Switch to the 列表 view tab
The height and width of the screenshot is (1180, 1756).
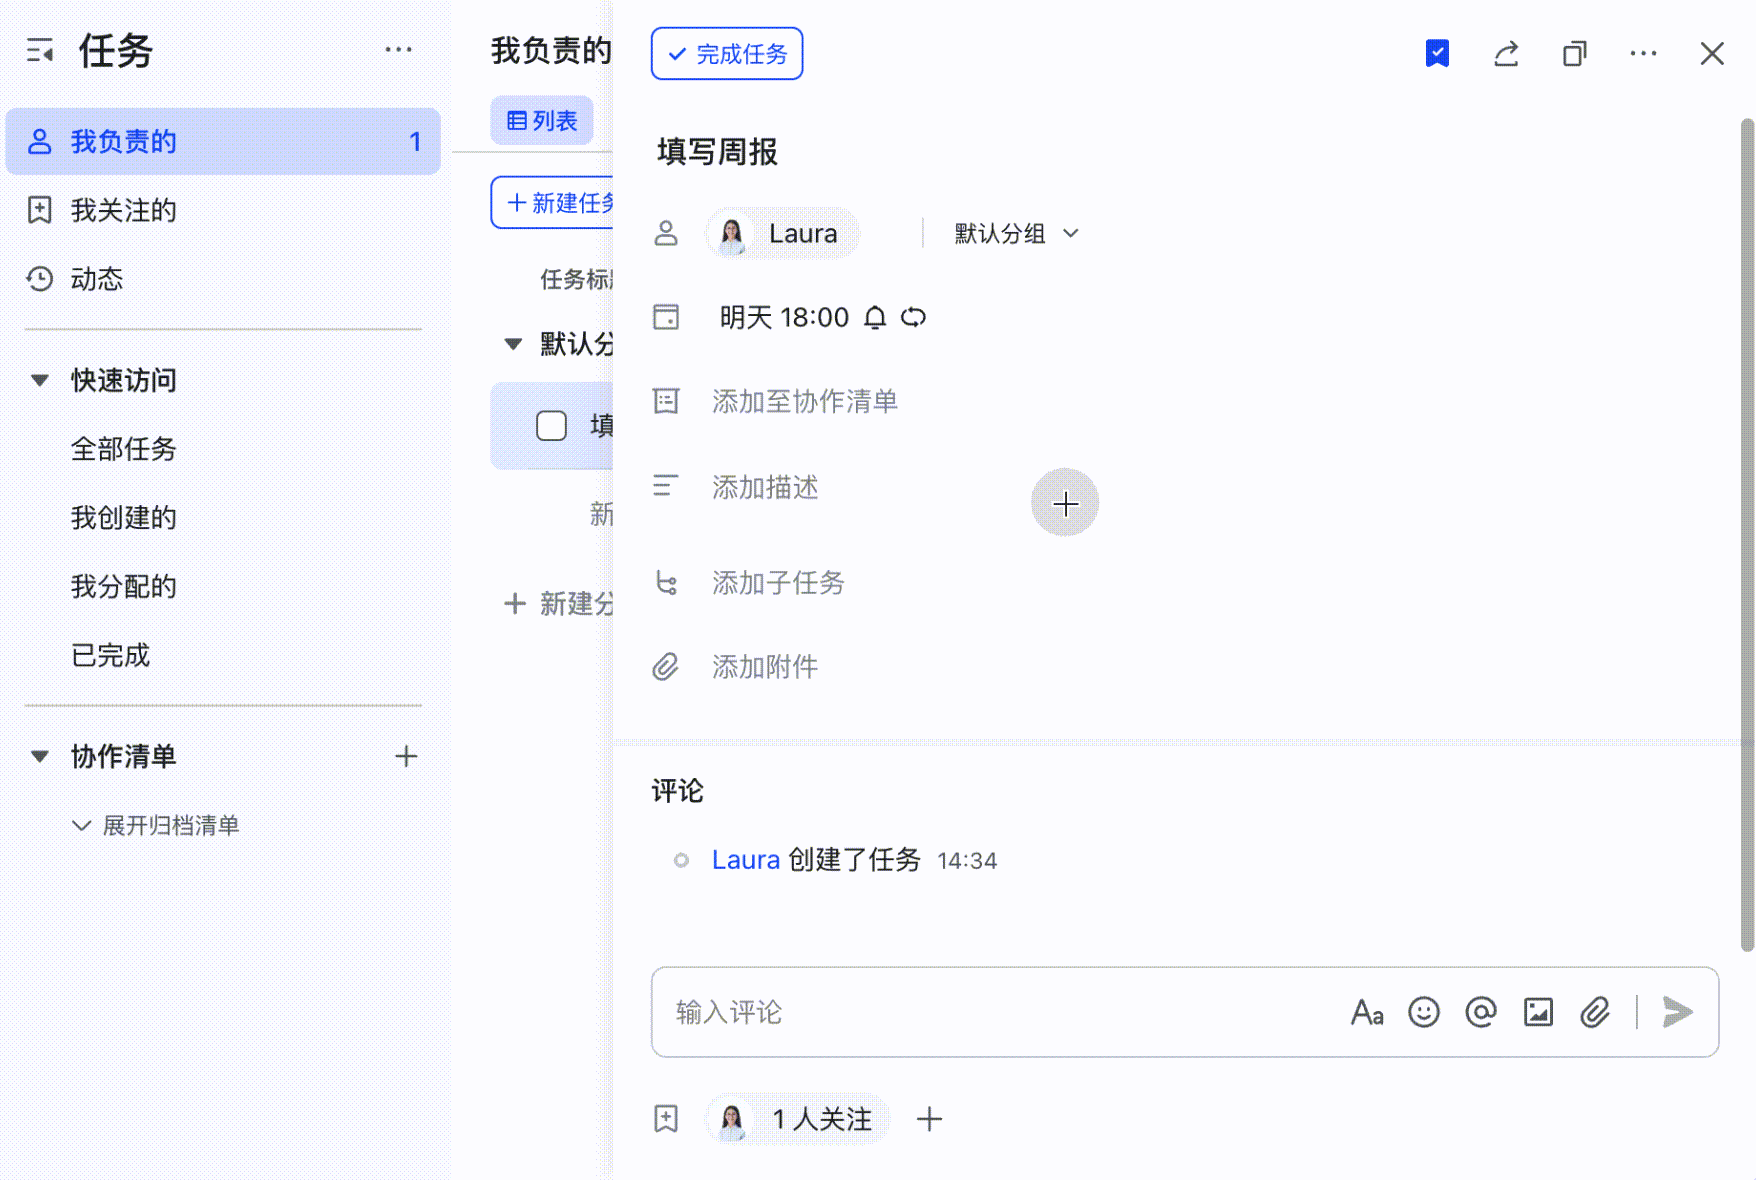[542, 121]
